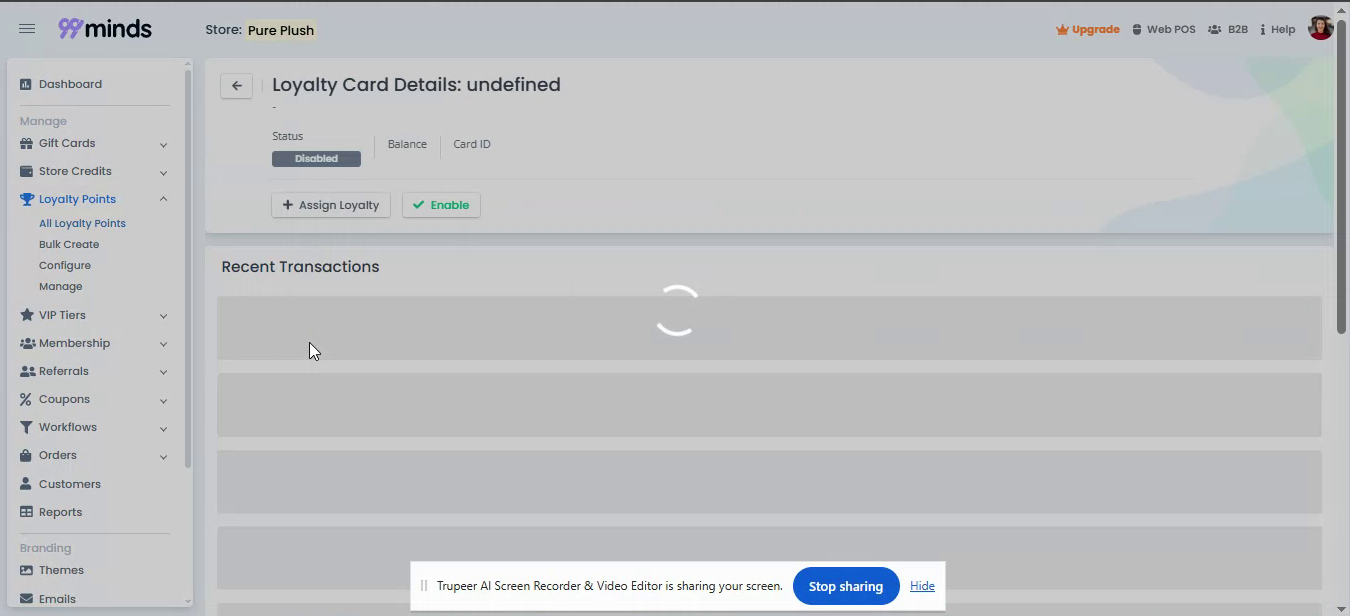The image size is (1350, 616).
Task: Click the Customers person icon
Action: (26, 484)
